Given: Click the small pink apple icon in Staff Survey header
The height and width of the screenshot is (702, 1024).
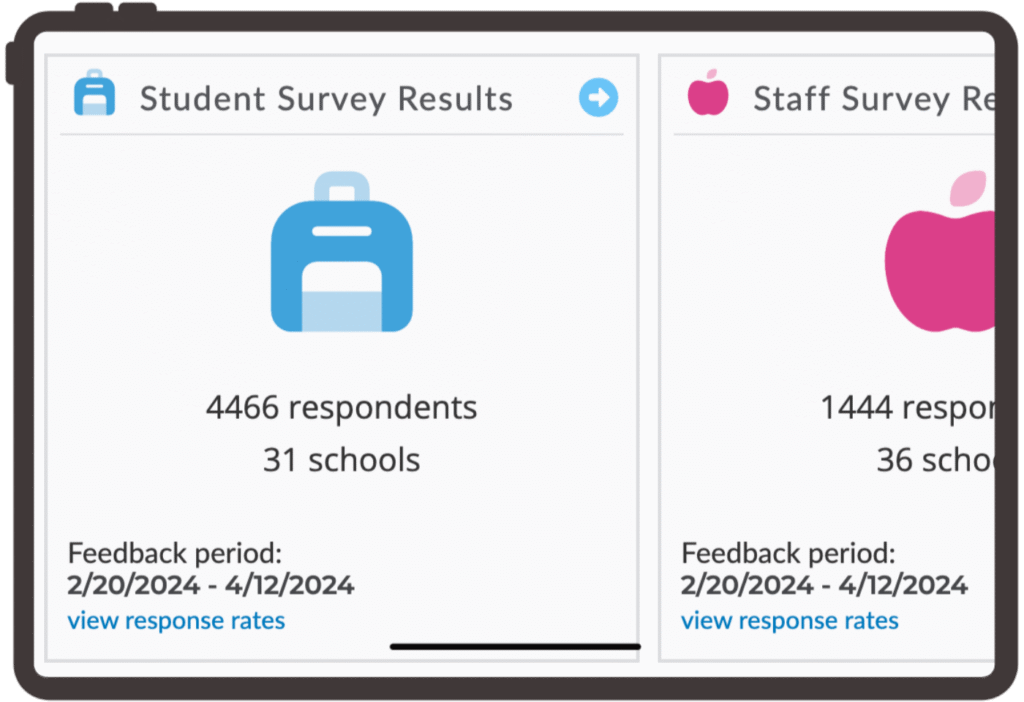Looking at the screenshot, I should (708, 93).
